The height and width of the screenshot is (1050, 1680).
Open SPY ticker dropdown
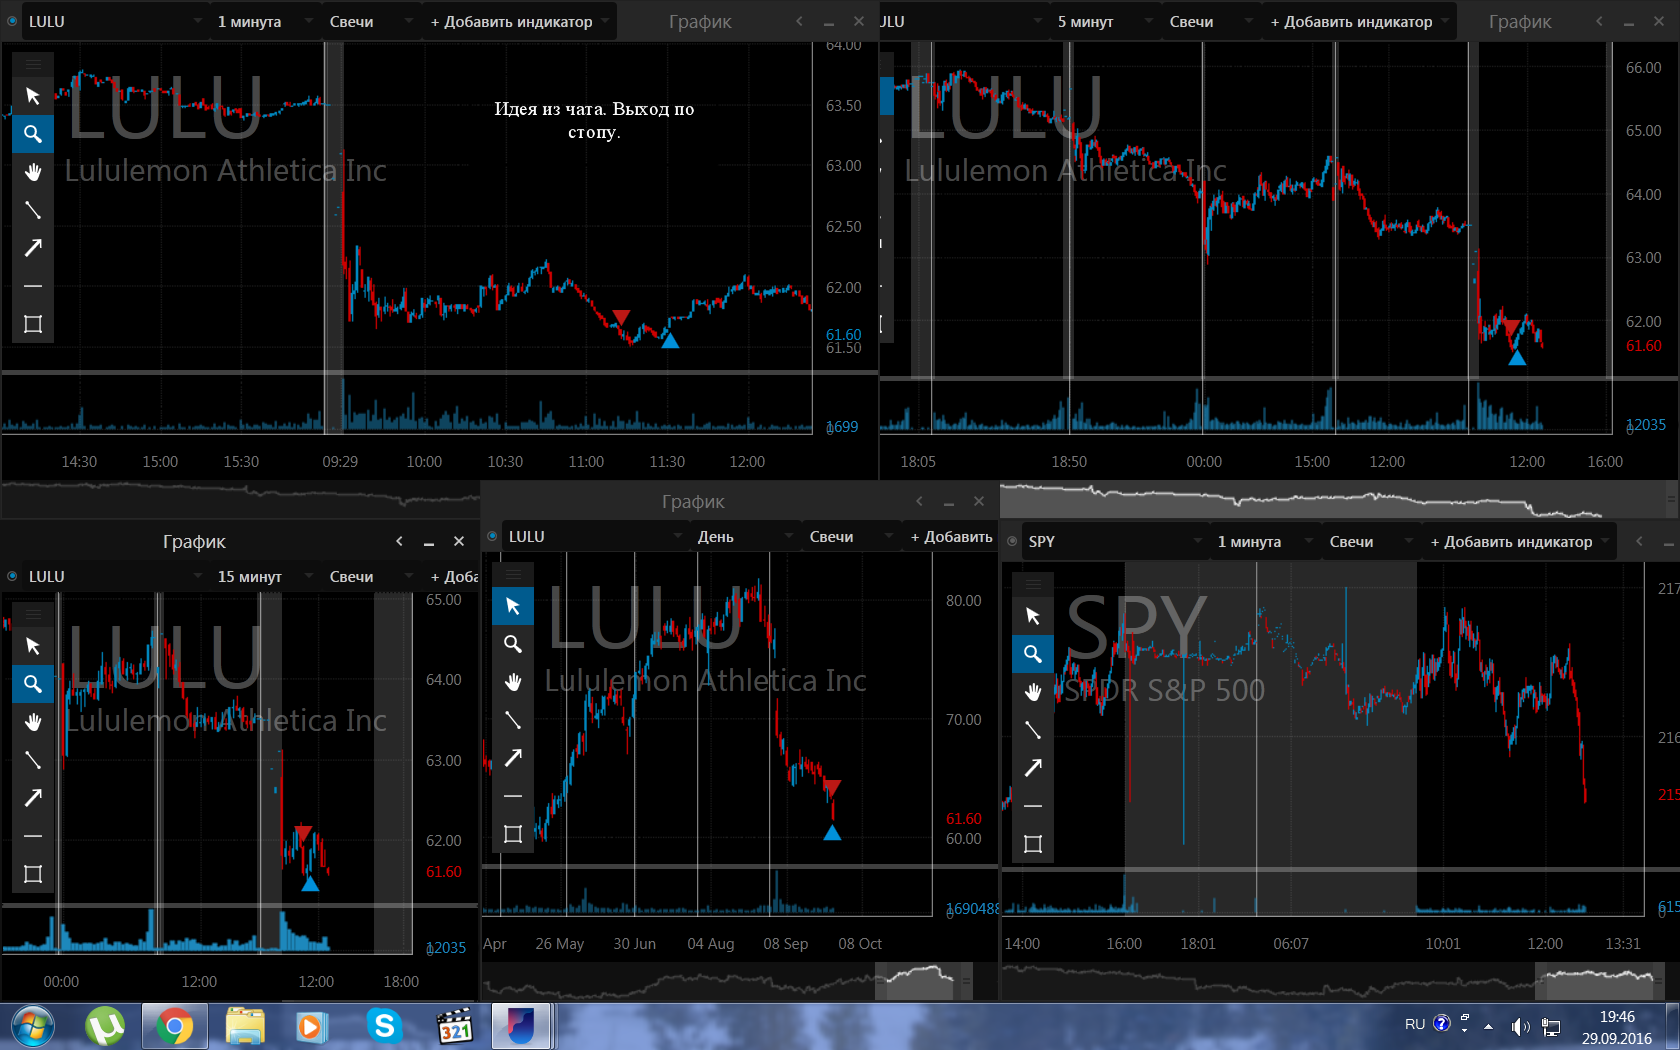(x=1115, y=541)
